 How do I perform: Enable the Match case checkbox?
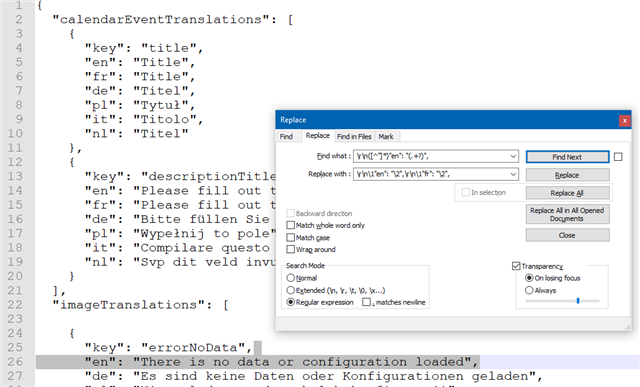(290, 237)
